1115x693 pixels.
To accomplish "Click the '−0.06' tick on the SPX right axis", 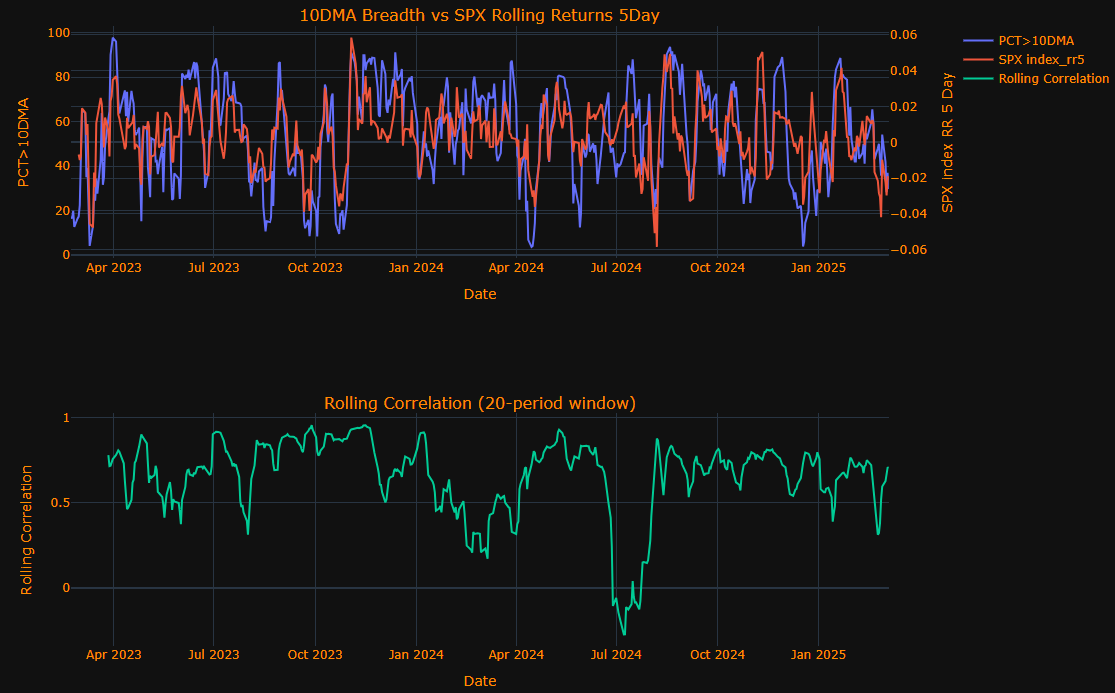I will [x=909, y=249].
